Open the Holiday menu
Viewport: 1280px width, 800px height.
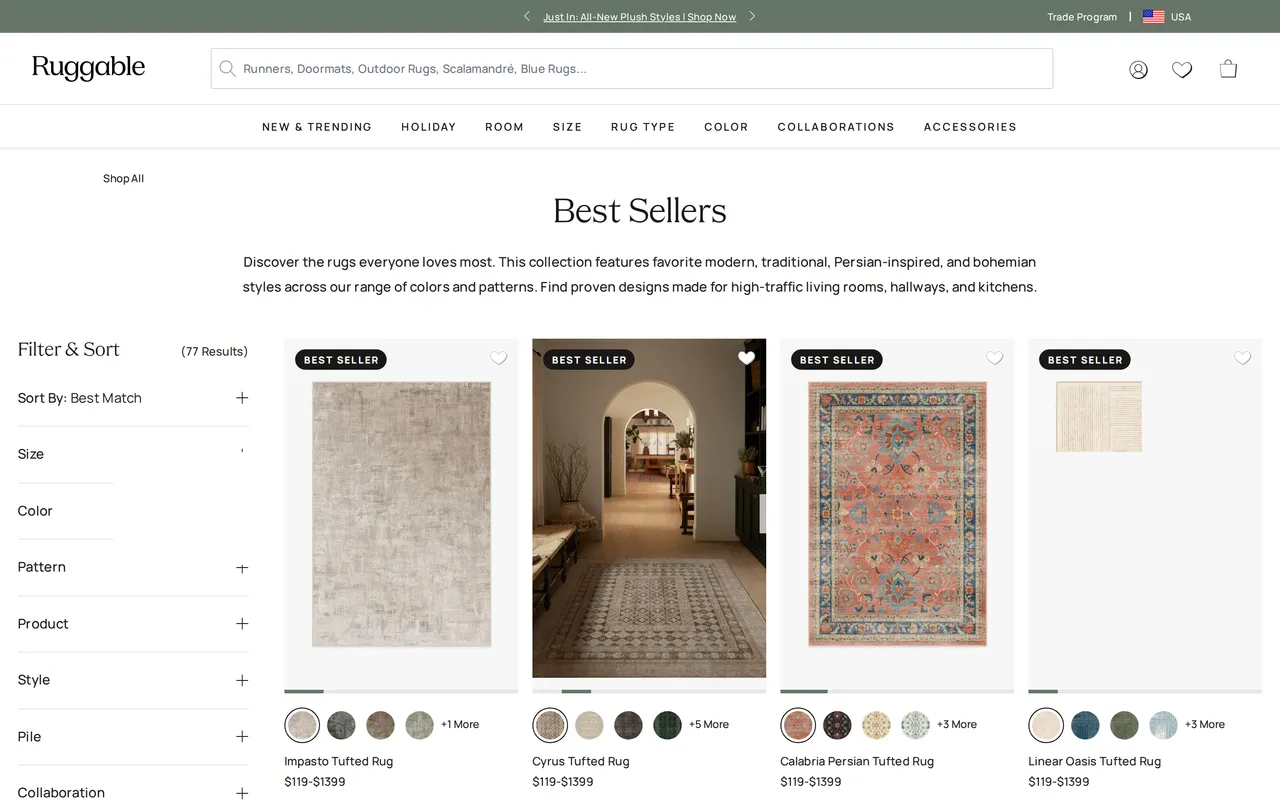(x=429, y=127)
